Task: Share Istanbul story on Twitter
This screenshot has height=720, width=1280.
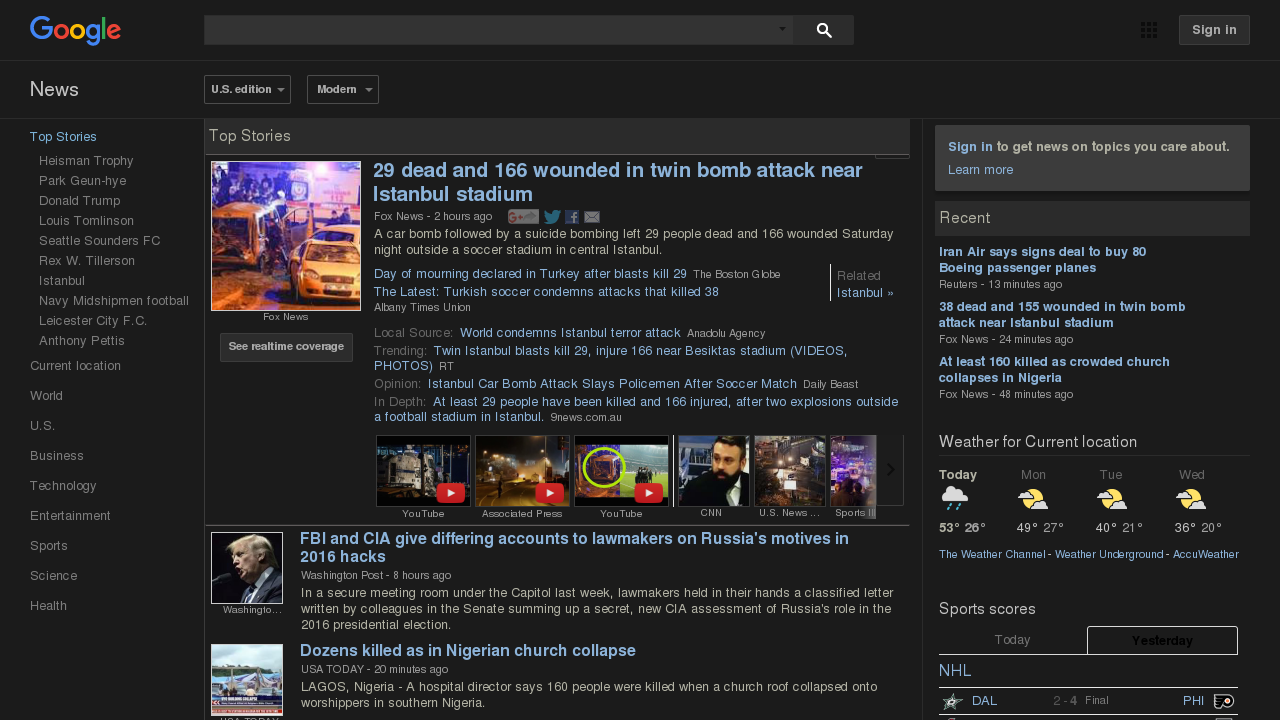Action: pos(552,217)
